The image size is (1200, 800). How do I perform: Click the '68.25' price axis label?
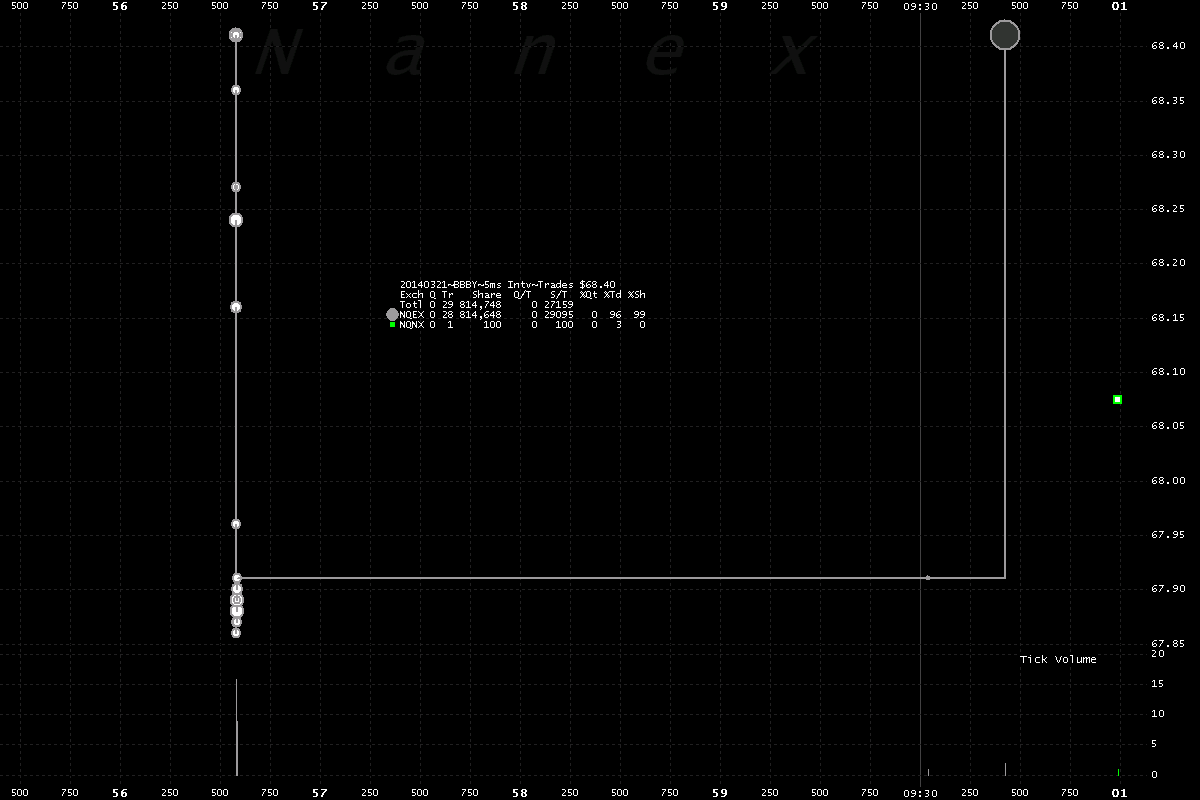1168,209
